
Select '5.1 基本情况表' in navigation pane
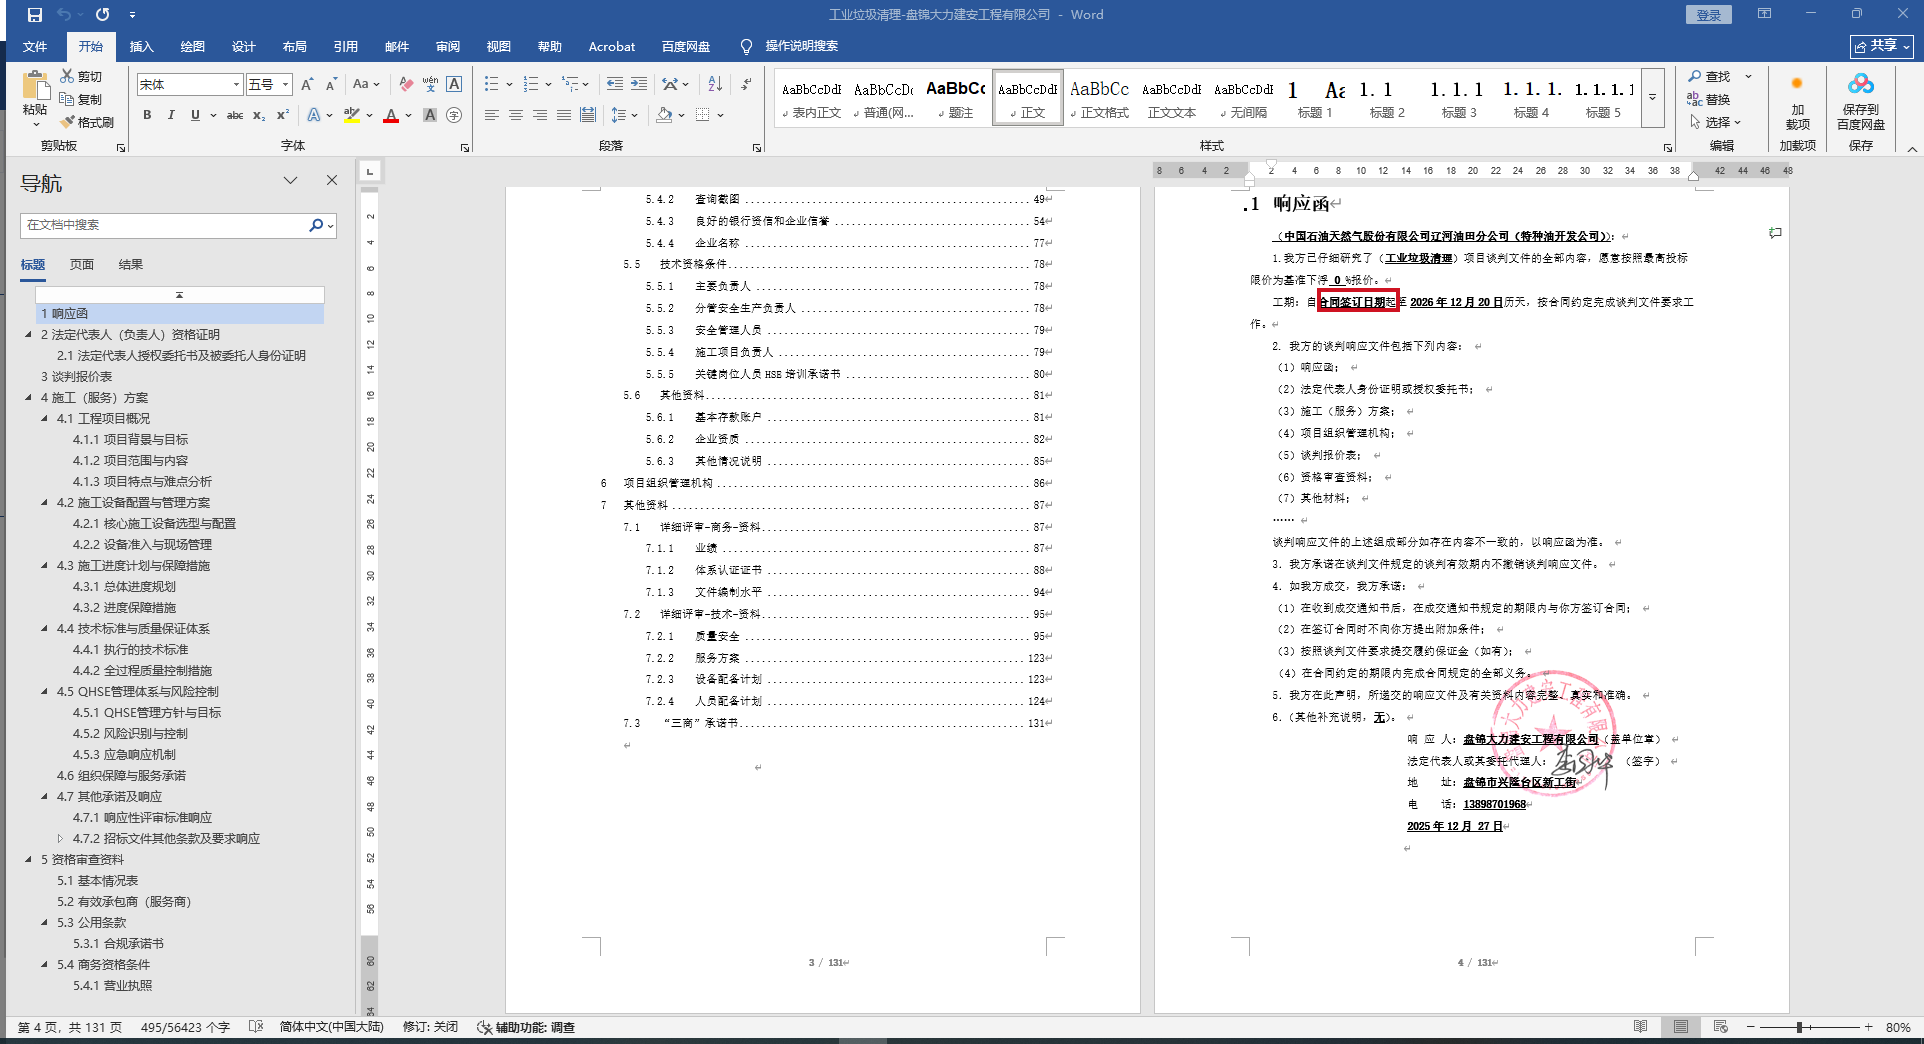coord(97,881)
